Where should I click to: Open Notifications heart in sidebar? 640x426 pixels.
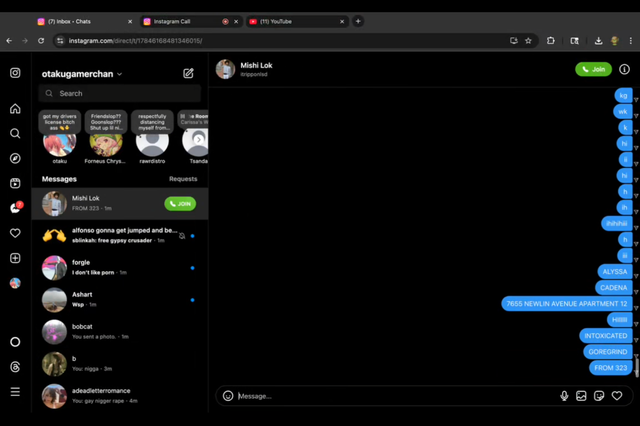coord(15,233)
